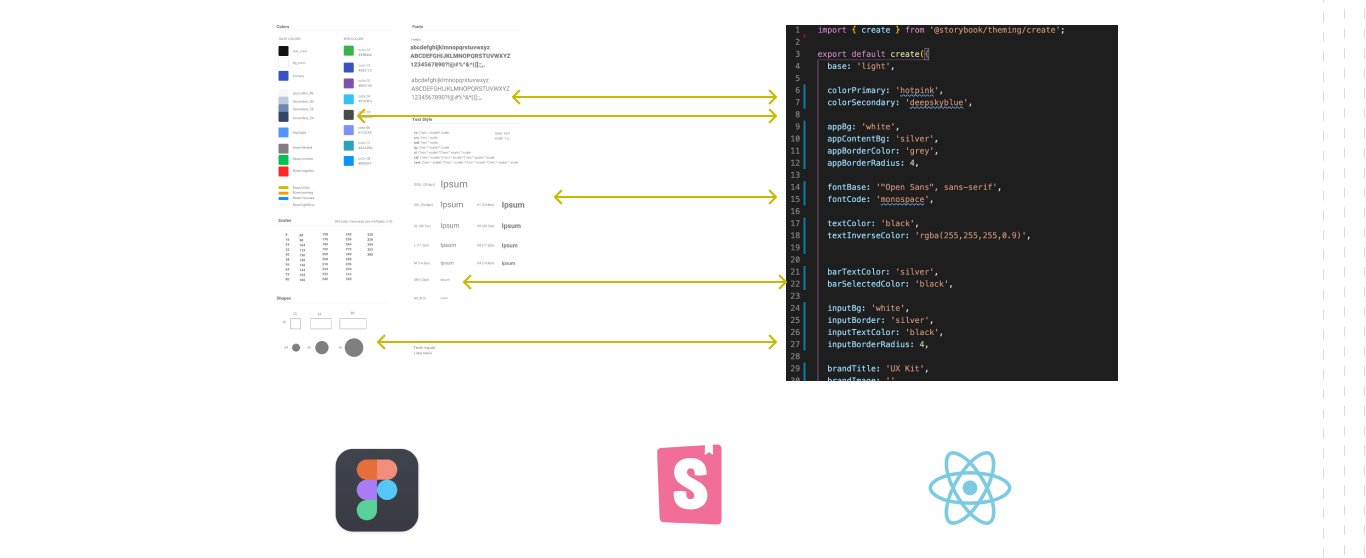Screen dimensions: 1366x558
Task: Pick the cyan color 04 swatch
Action: point(348,99)
